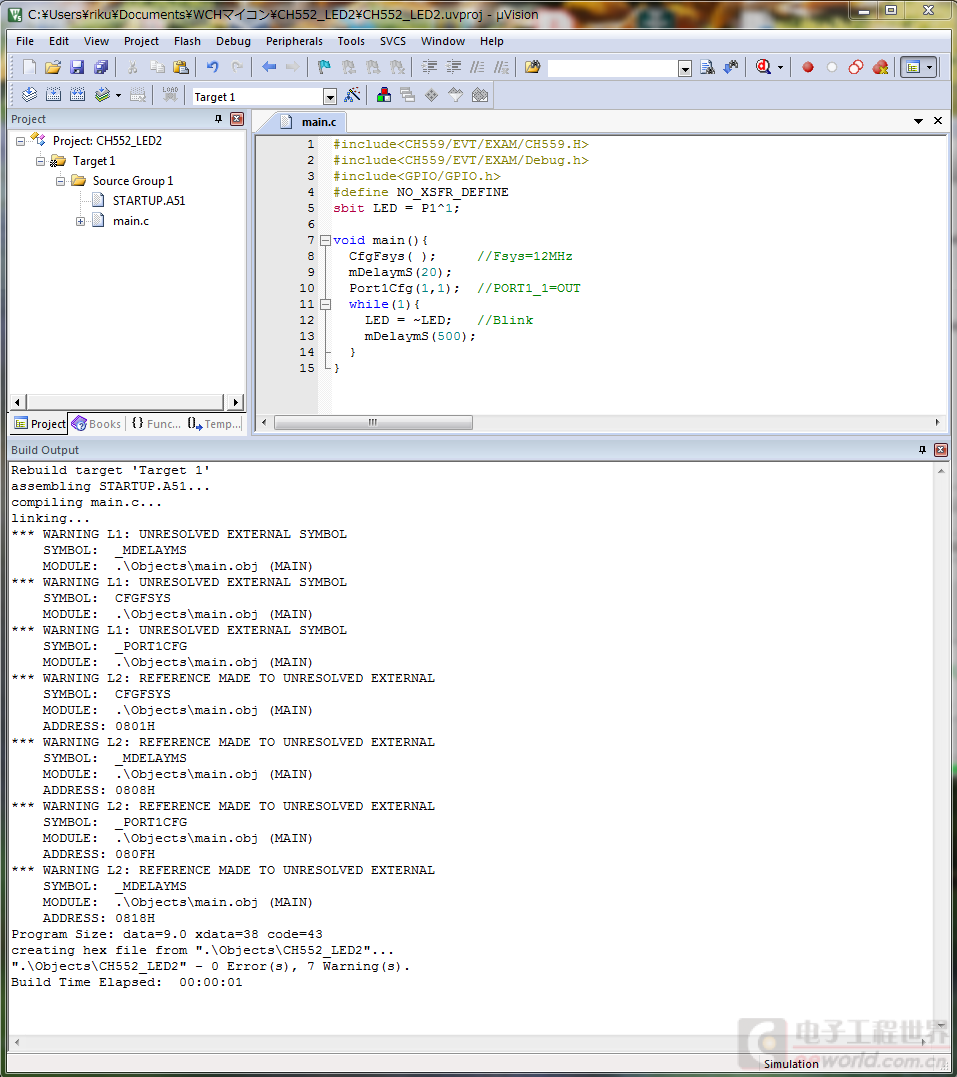Open the Flash menu
957x1077 pixels.
(x=188, y=41)
